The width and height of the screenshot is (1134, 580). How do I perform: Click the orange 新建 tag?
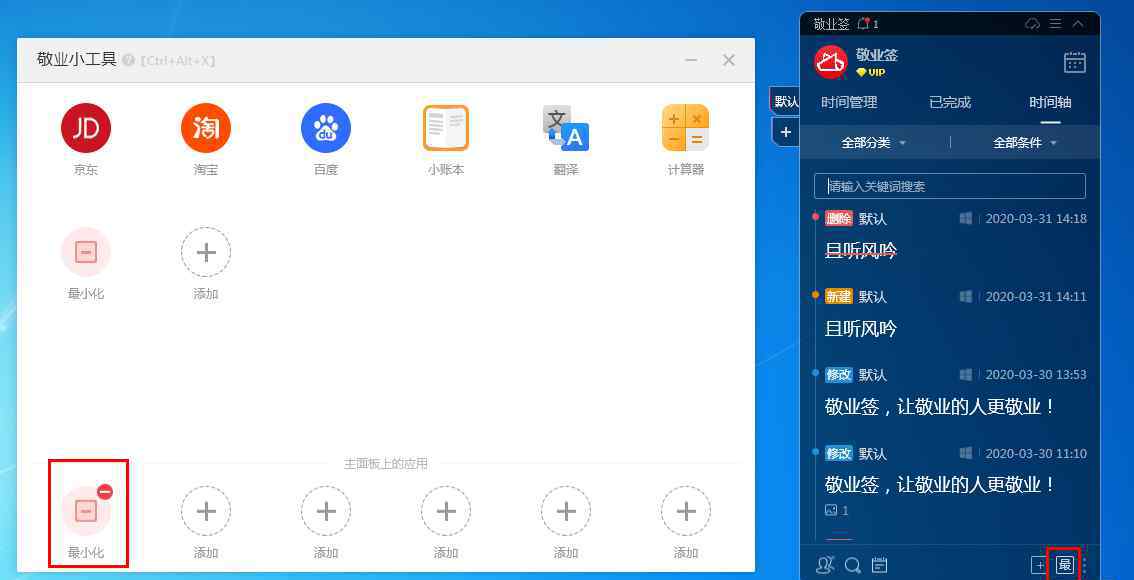[839, 297]
